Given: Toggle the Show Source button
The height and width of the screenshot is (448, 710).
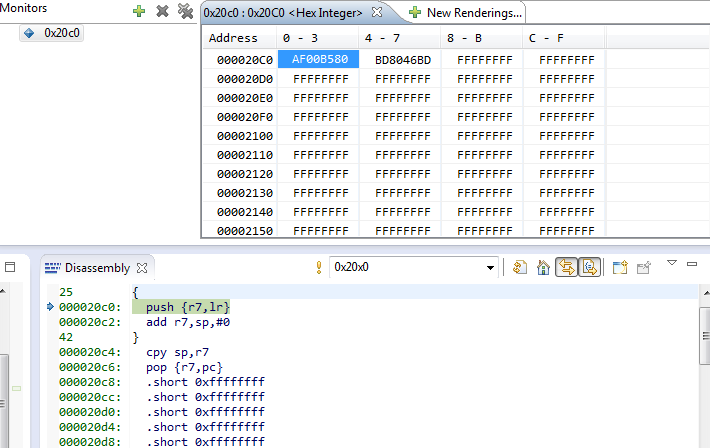Looking at the screenshot, I should pos(590,267).
